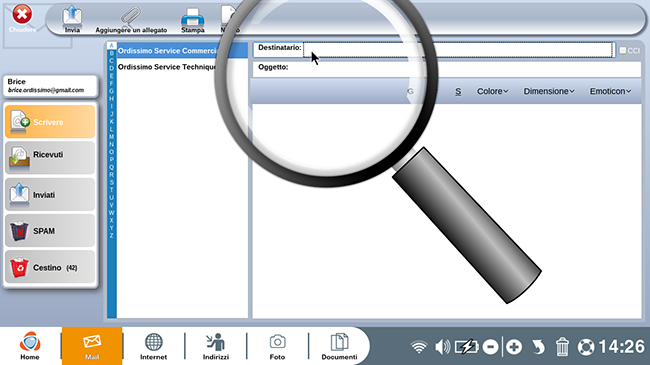
Task: Click the speaker volume icon
Action: click(443, 347)
